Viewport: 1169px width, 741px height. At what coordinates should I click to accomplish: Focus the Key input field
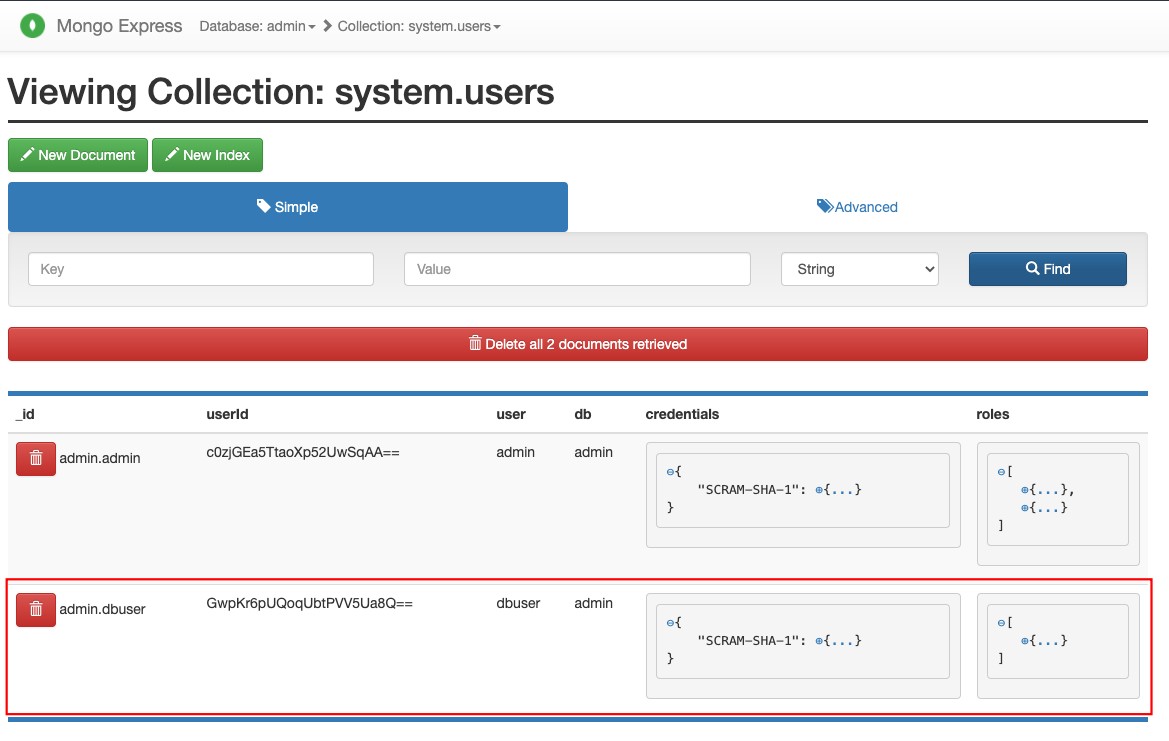[201, 269]
